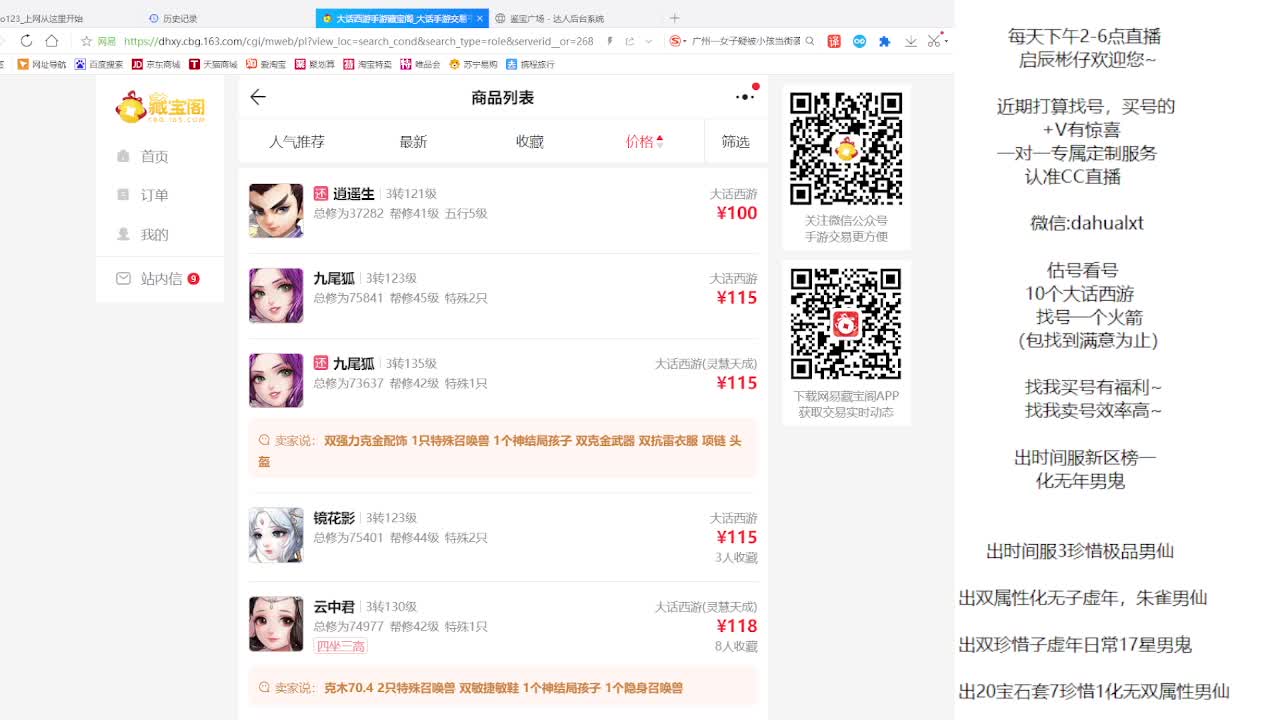Image resolution: width=1280 pixels, height=720 pixels.
Task: Click the lightning speed-mode icon
Action: click(x=610, y=41)
